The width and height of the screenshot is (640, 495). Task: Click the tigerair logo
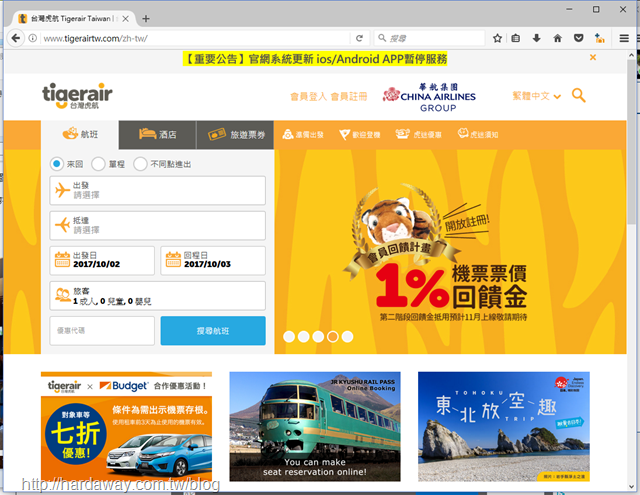coord(77,95)
